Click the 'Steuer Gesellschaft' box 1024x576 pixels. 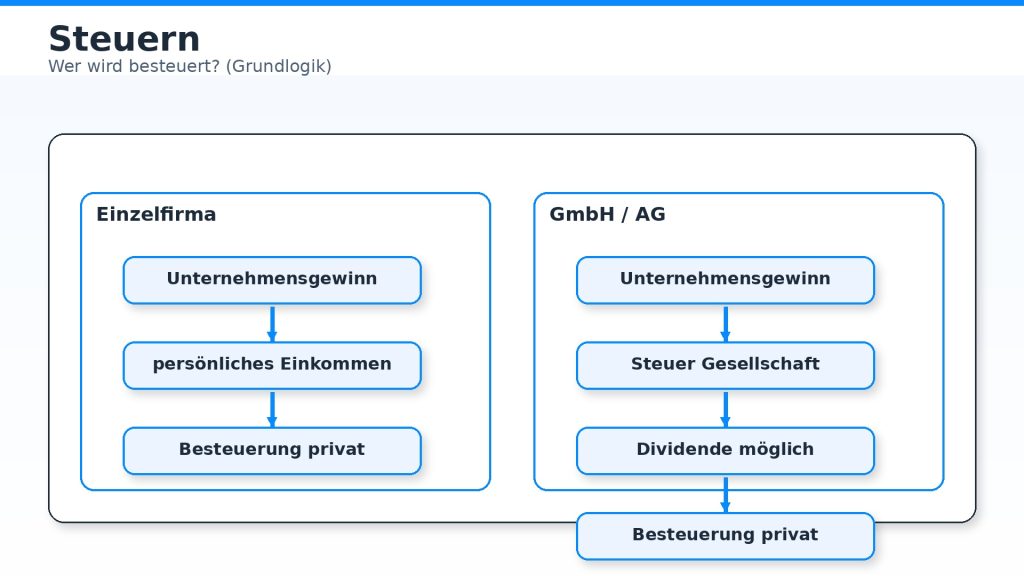pos(725,365)
